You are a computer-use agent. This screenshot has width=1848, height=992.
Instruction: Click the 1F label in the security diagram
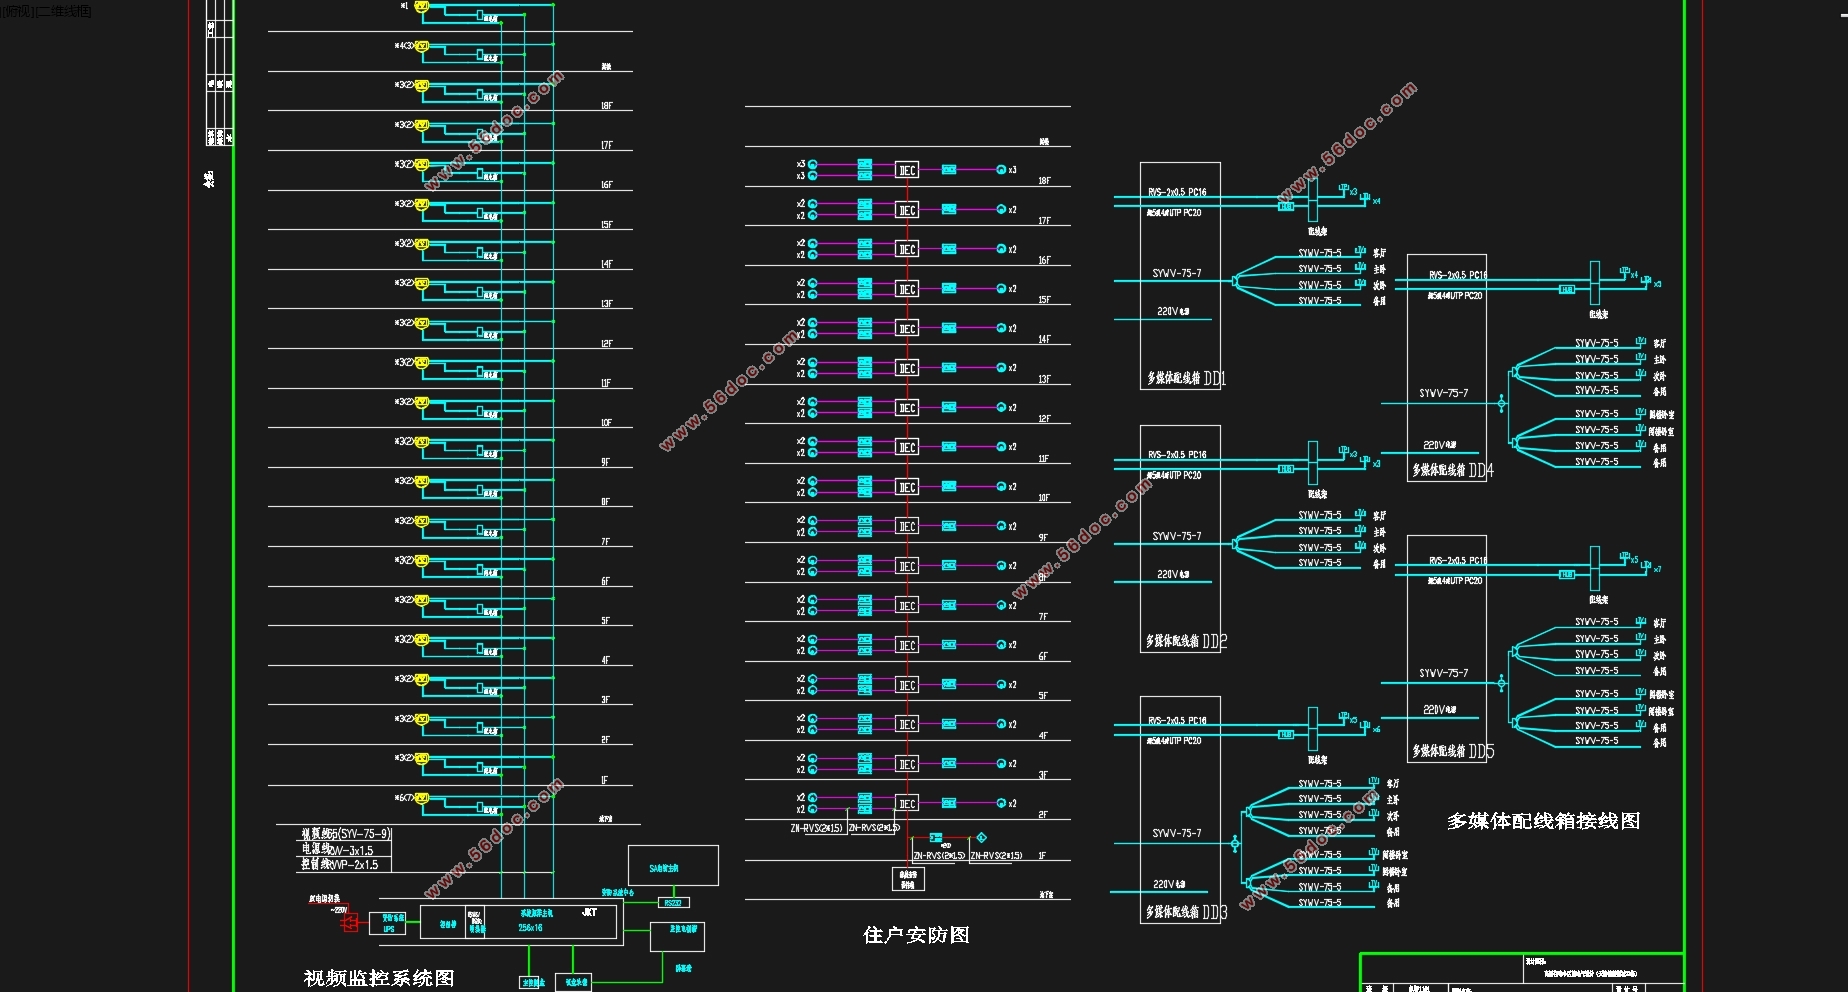click(x=1042, y=856)
